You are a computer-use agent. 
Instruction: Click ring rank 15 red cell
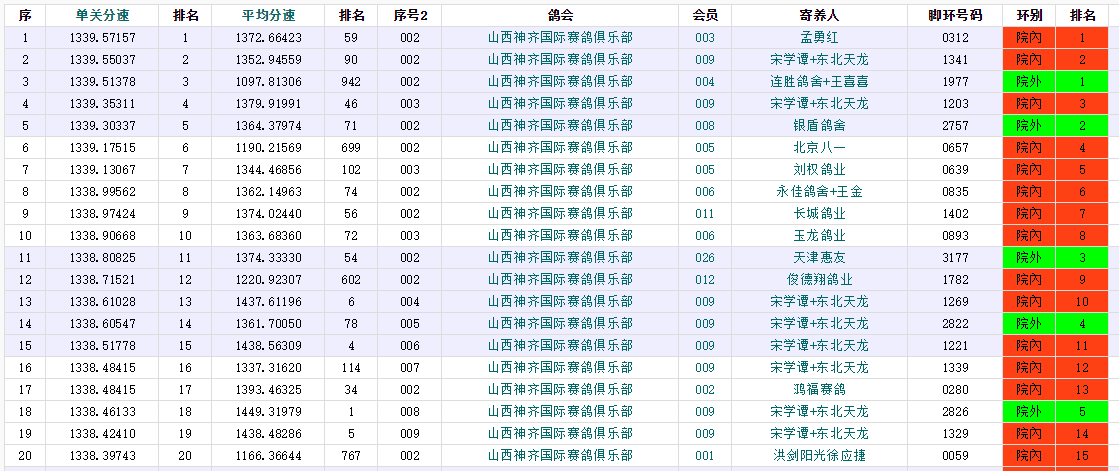click(x=1083, y=455)
